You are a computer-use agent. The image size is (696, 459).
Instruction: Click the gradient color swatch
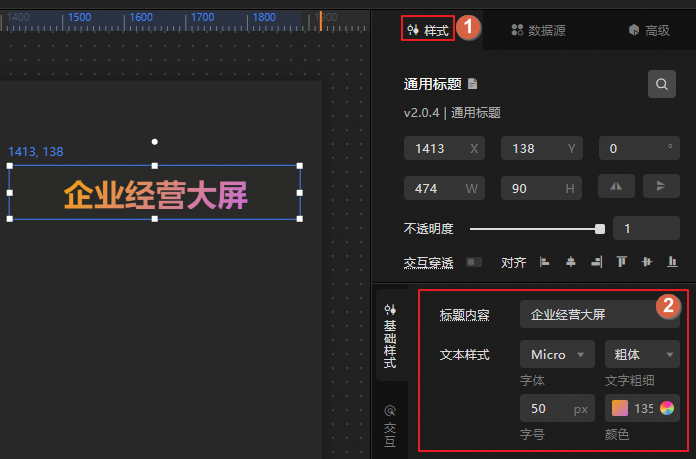click(620, 408)
